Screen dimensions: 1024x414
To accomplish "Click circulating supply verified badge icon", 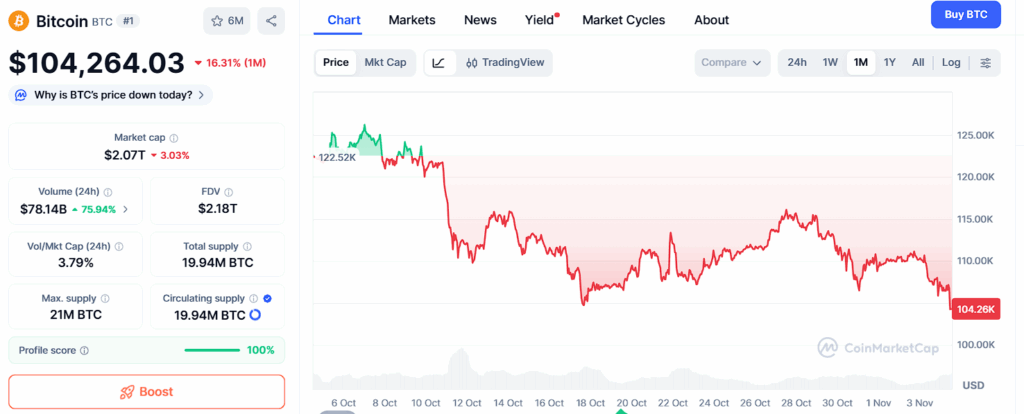I will coord(266,298).
